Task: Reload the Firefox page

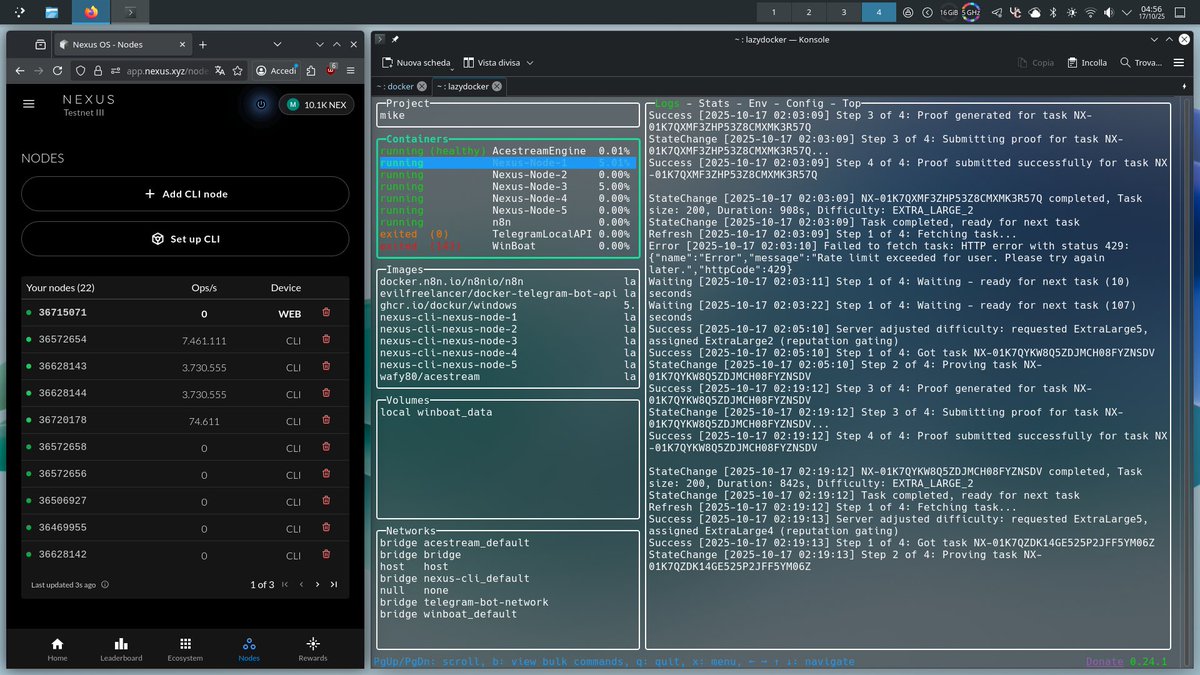Action: (58, 71)
